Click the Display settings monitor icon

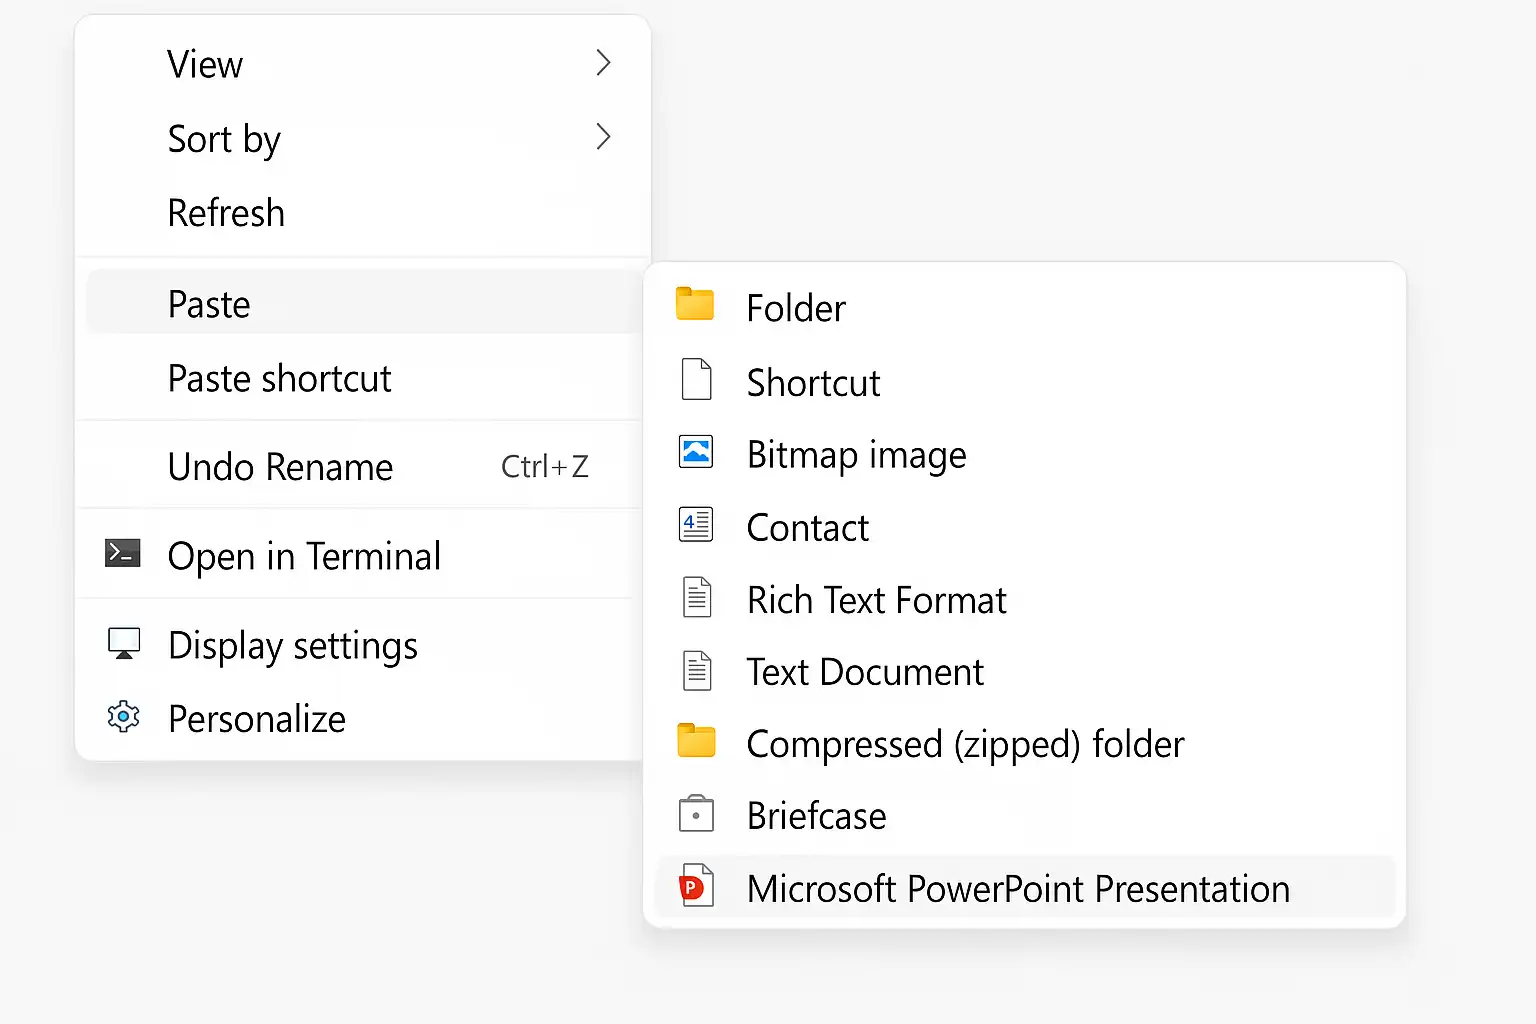(124, 643)
